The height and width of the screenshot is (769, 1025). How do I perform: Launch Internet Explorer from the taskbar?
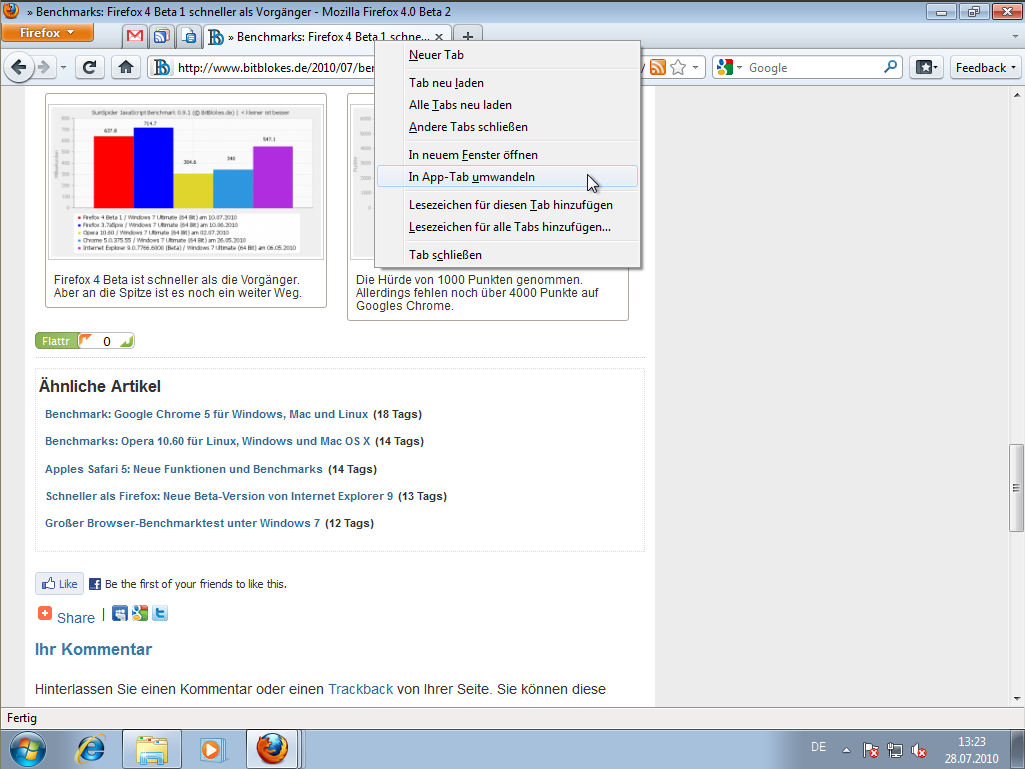point(92,749)
